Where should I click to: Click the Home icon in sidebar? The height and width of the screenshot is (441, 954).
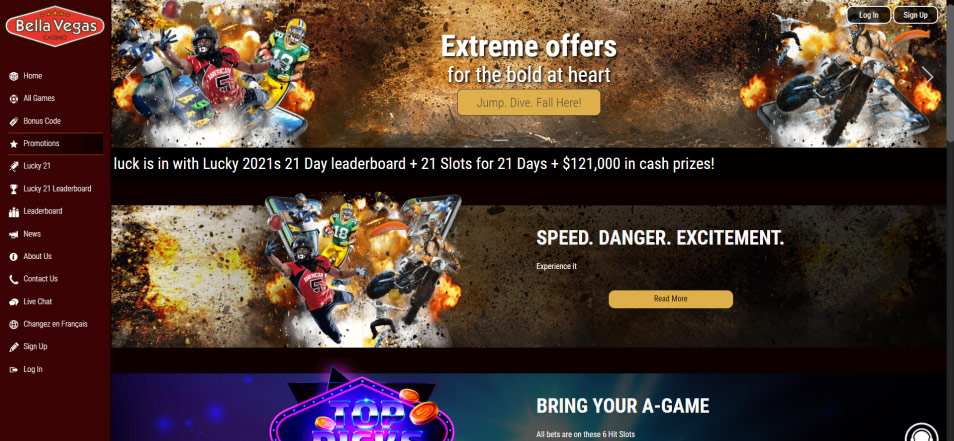[x=13, y=76]
